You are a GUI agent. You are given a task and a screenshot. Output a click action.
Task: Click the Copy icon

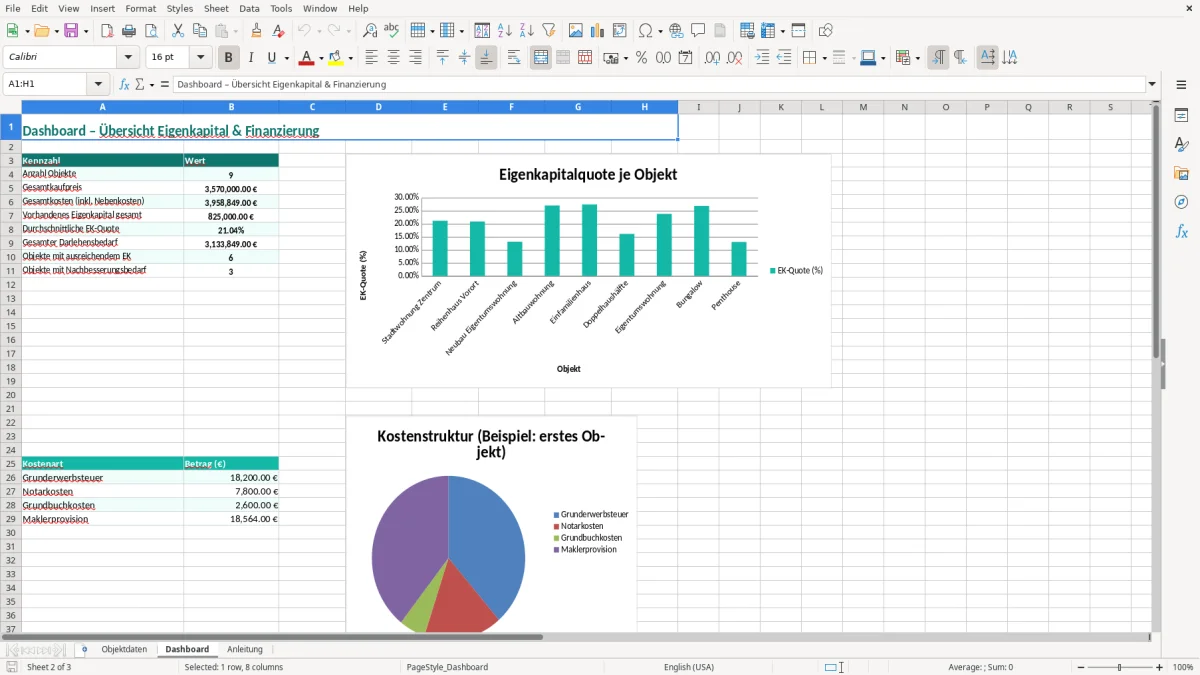pyautogui.click(x=200, y=31)
